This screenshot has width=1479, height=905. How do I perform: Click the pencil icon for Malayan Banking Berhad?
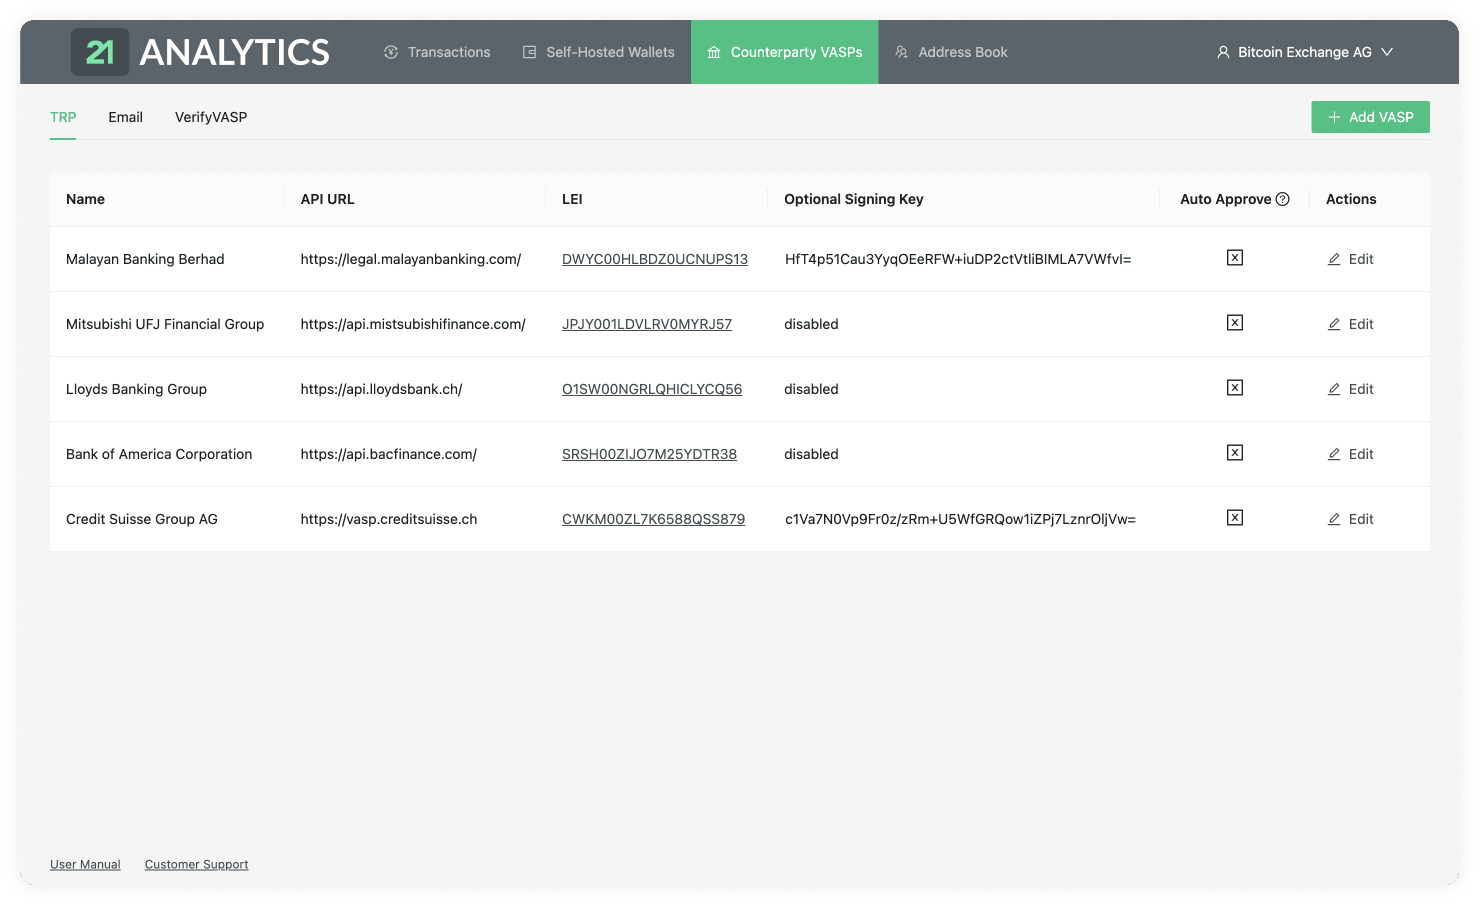1334,259
